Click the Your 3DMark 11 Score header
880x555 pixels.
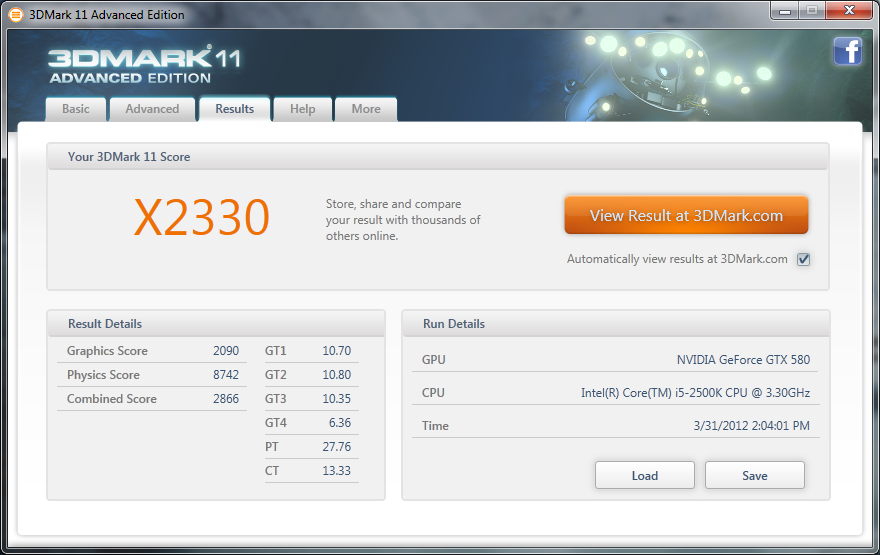[x=438, y=157]
